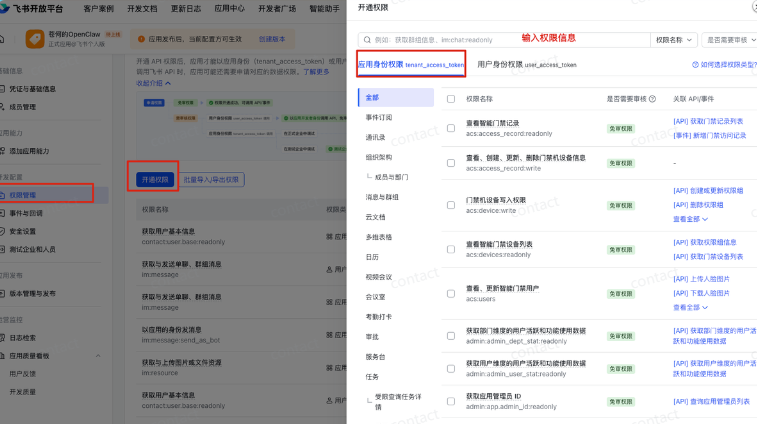Collapse the intro via 收起介绍
The height and width of the screenshot is (424, 757).
pyautogui.click(x=154, y=83)
